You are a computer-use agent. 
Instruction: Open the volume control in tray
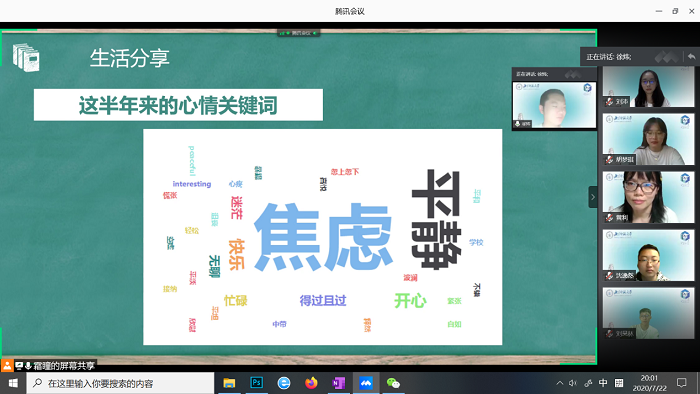click(x=573, y=383)
